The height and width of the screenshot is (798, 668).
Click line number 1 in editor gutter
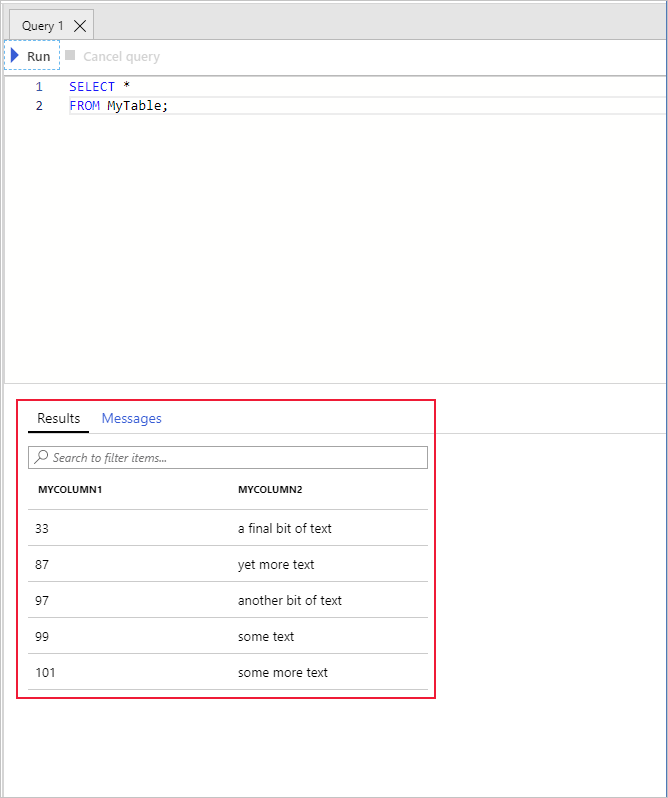39,87
